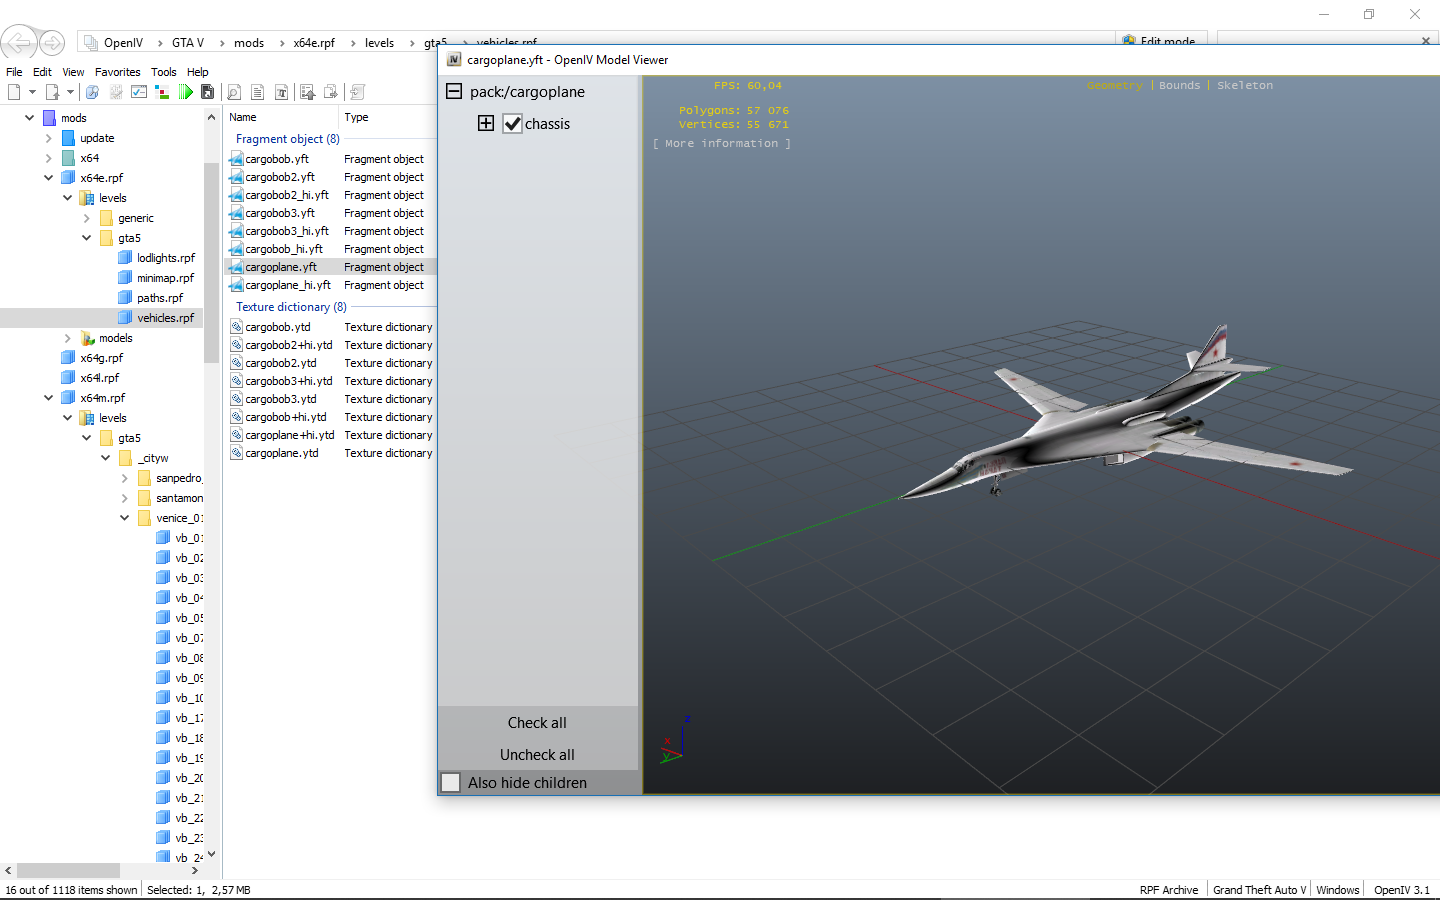Screen dimensions: 1440x900
Task: Expand the models folder in tree
Action: (x=67, y=338)
